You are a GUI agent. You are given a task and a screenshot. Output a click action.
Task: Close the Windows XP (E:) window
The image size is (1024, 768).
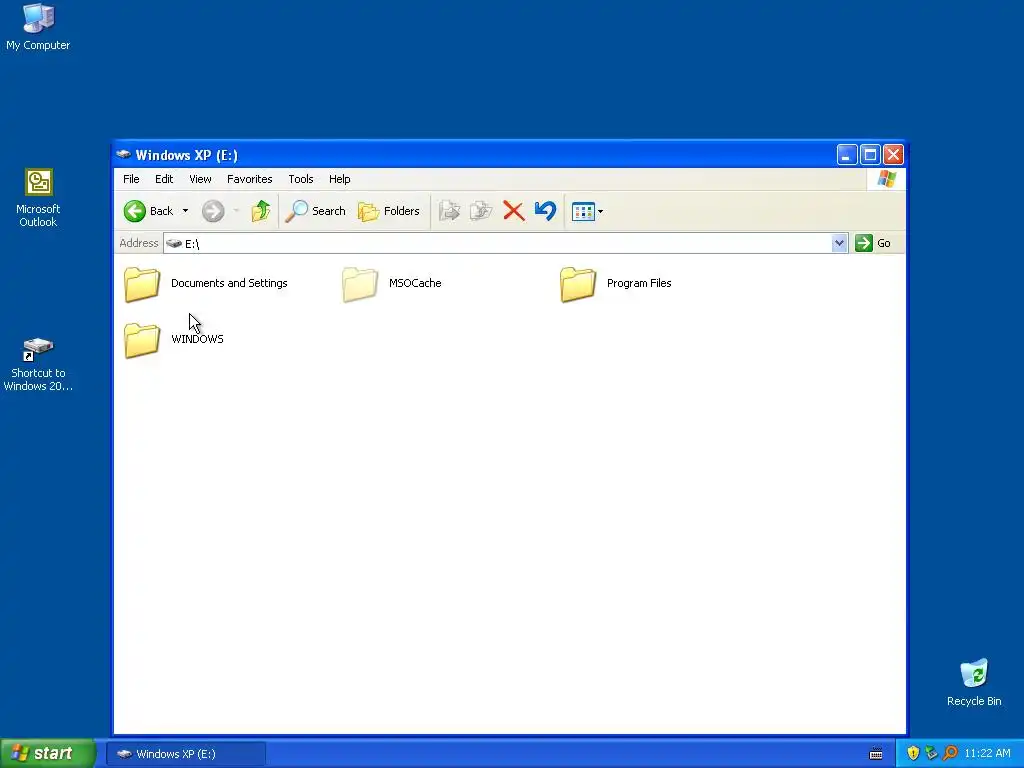click(893, 155)
